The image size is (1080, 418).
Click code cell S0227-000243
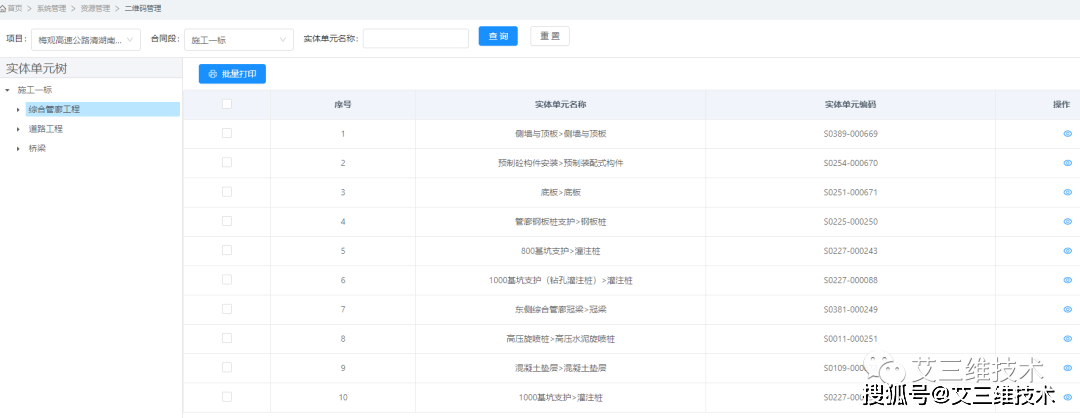851,251
